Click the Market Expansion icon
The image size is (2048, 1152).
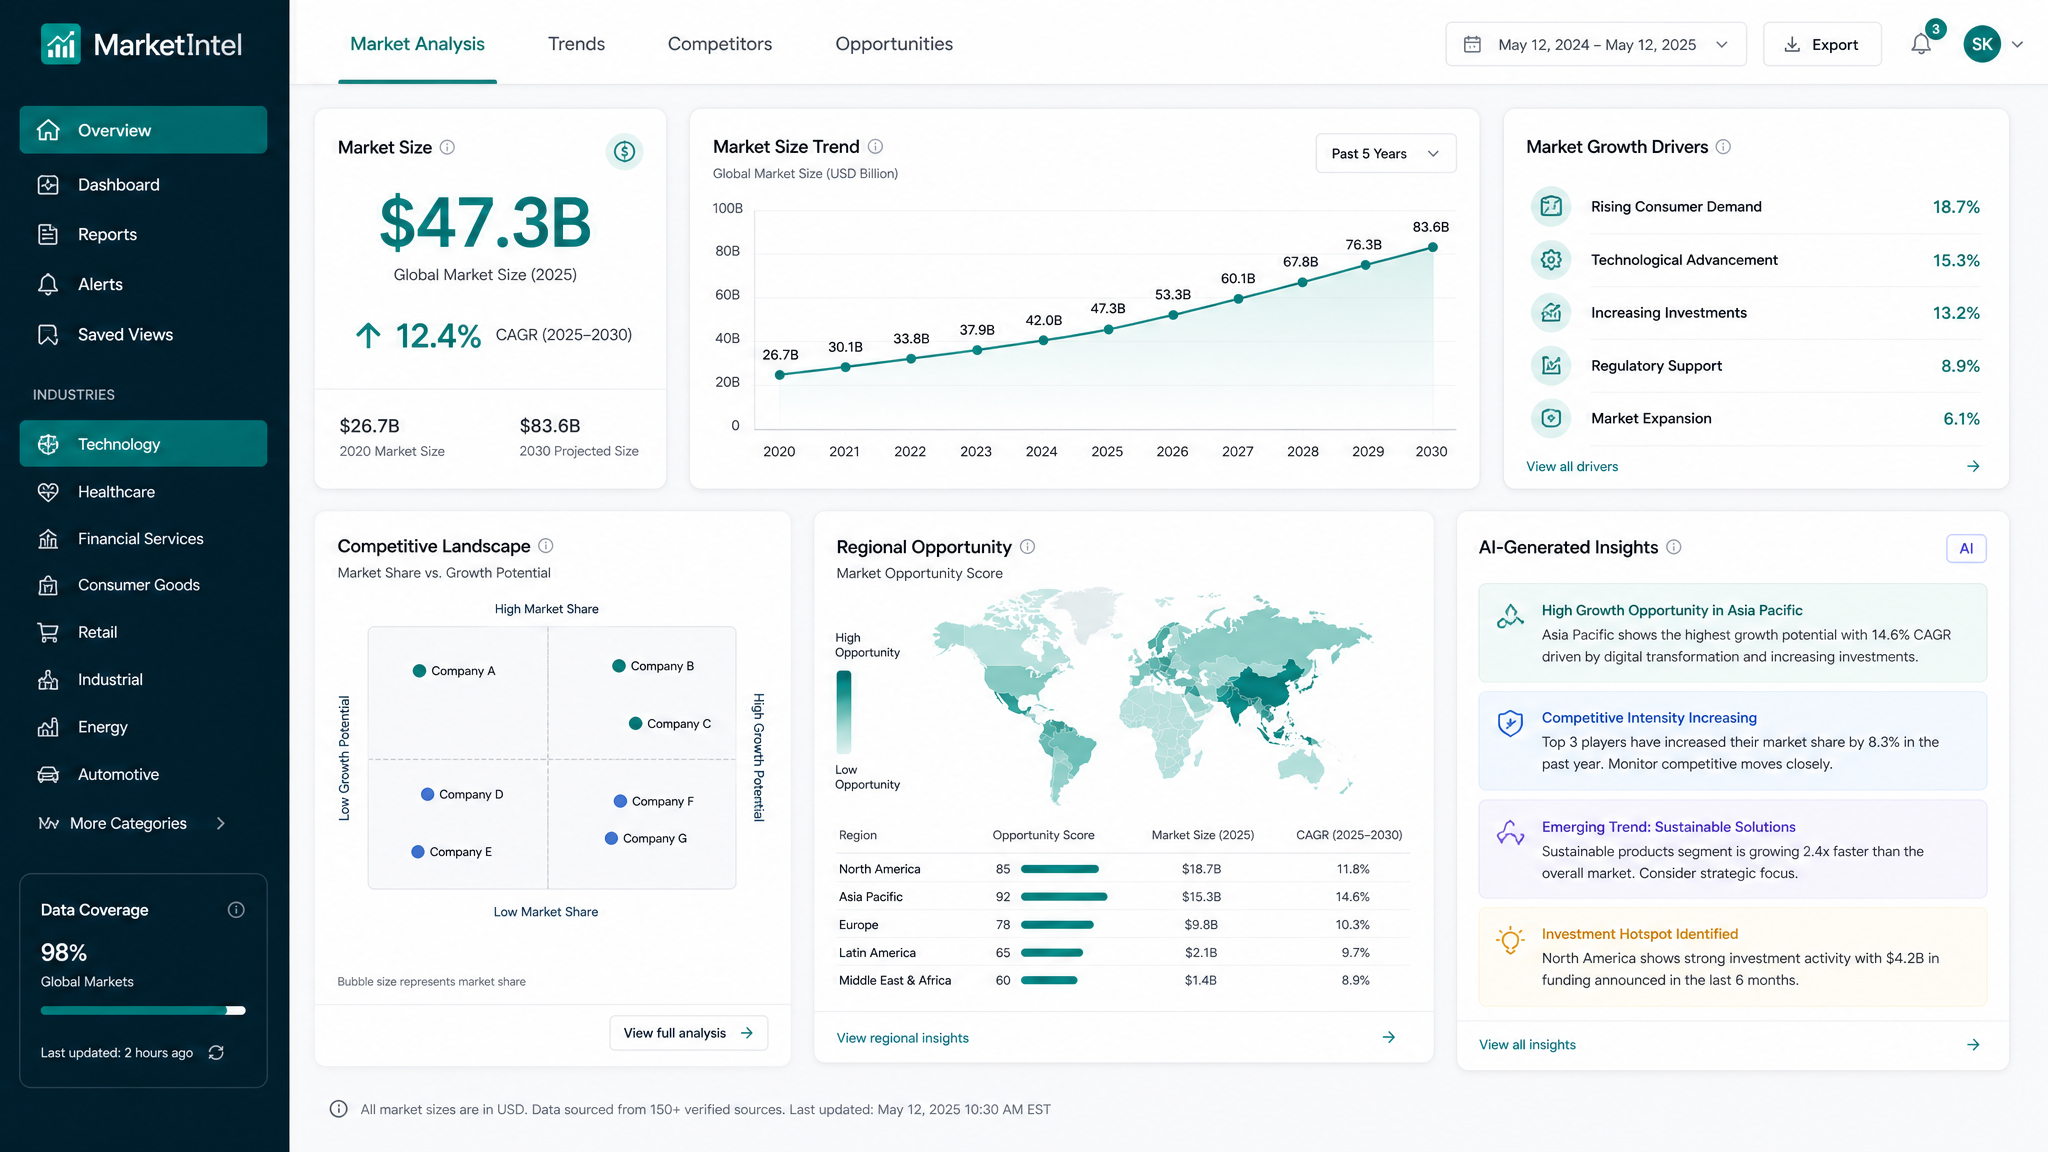tap(1551, 418)
